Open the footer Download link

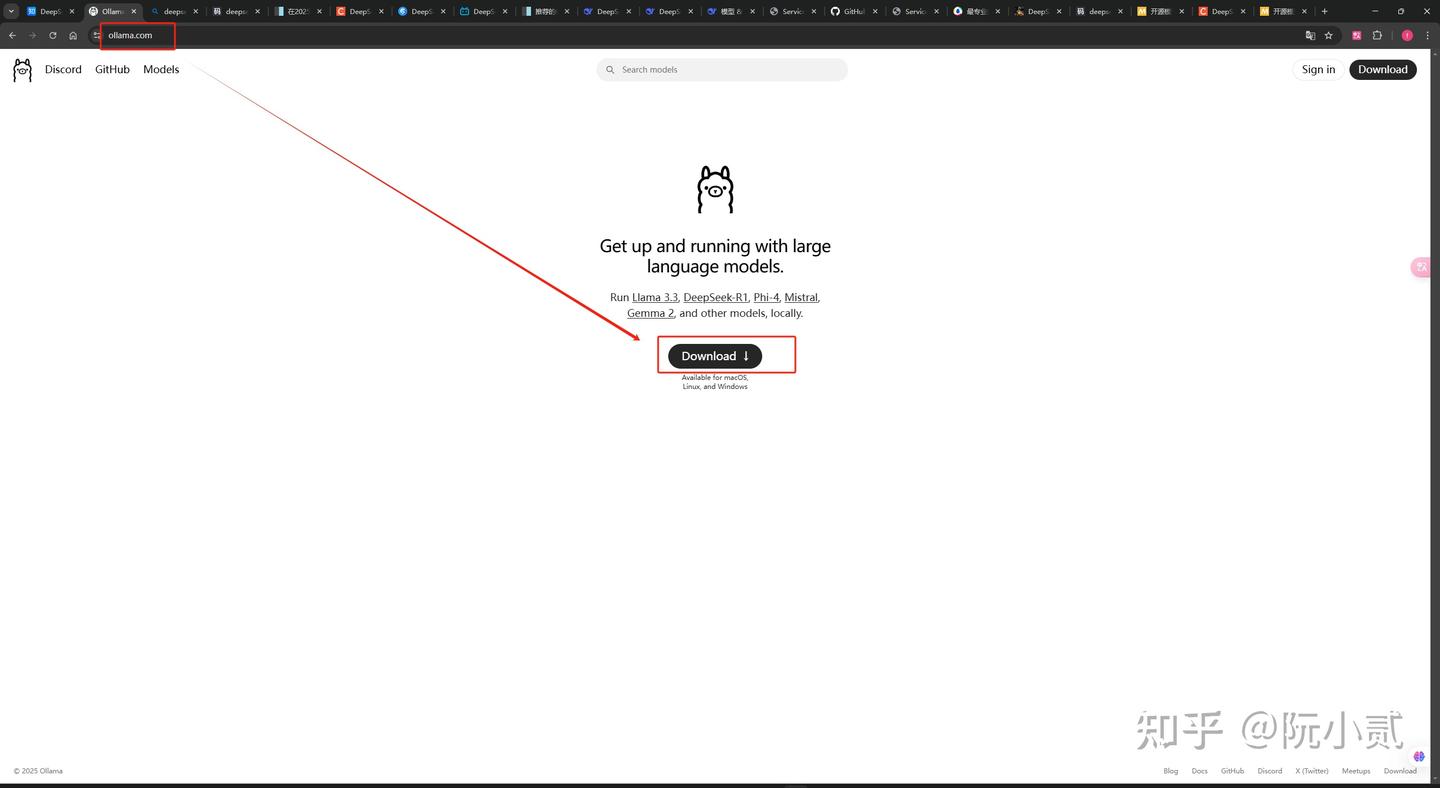pos(1400,771)
